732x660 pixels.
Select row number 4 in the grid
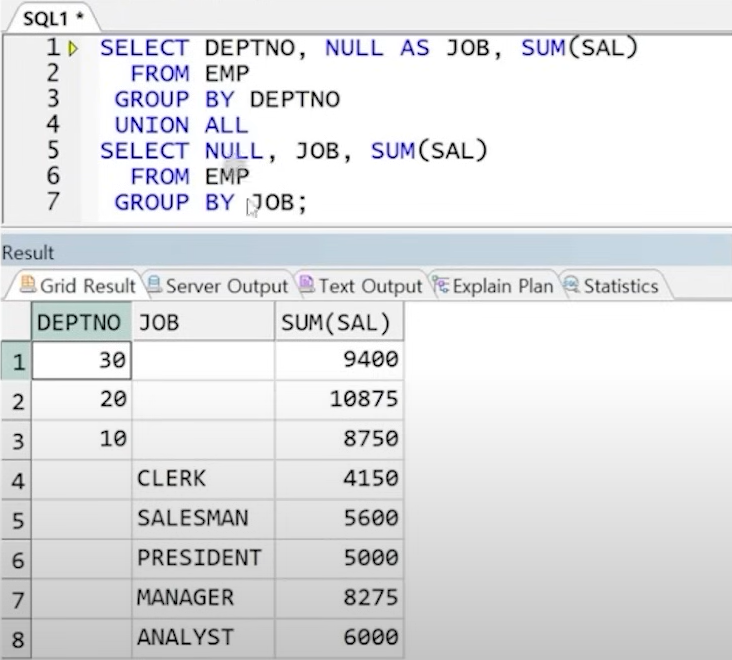(16, 480)
